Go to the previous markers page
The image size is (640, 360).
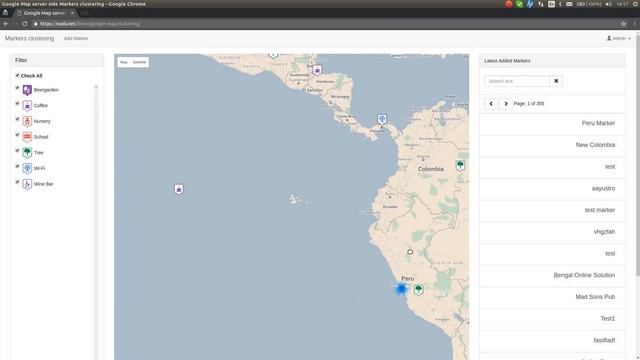[491, 104]
